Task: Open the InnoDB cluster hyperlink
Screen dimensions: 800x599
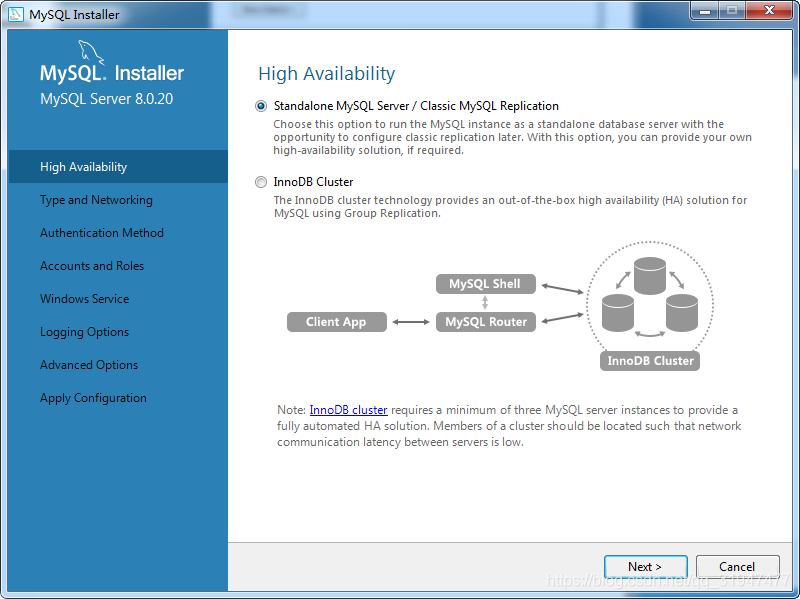Action: 348,410
